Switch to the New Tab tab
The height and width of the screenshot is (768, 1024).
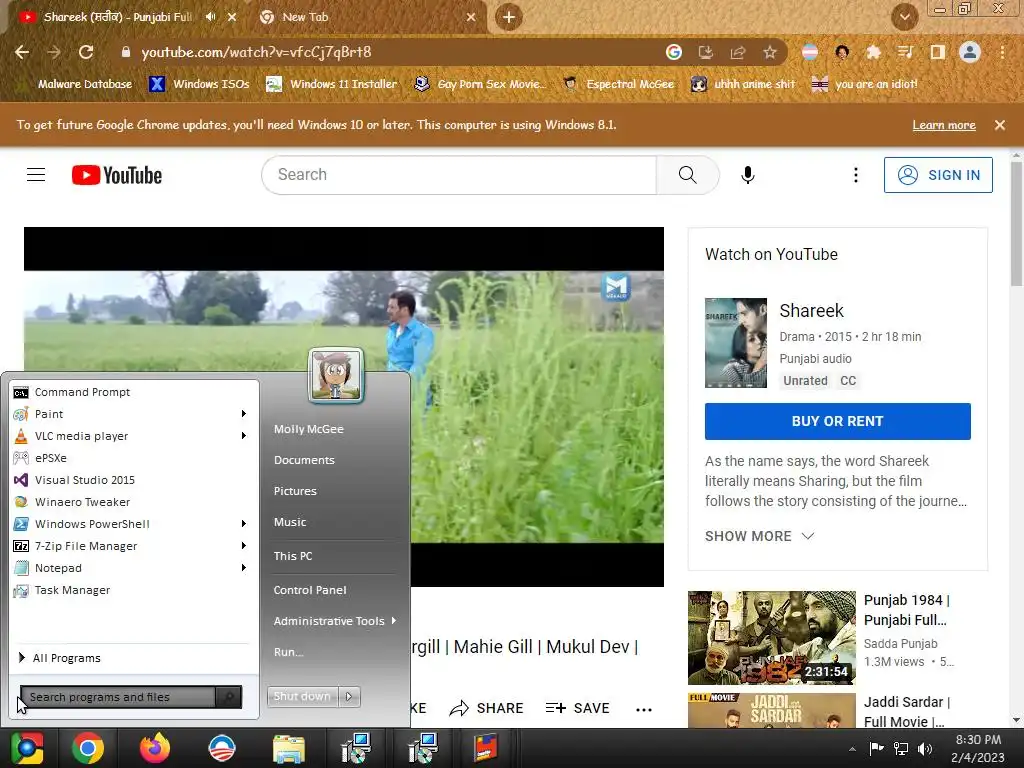(366, 17)
